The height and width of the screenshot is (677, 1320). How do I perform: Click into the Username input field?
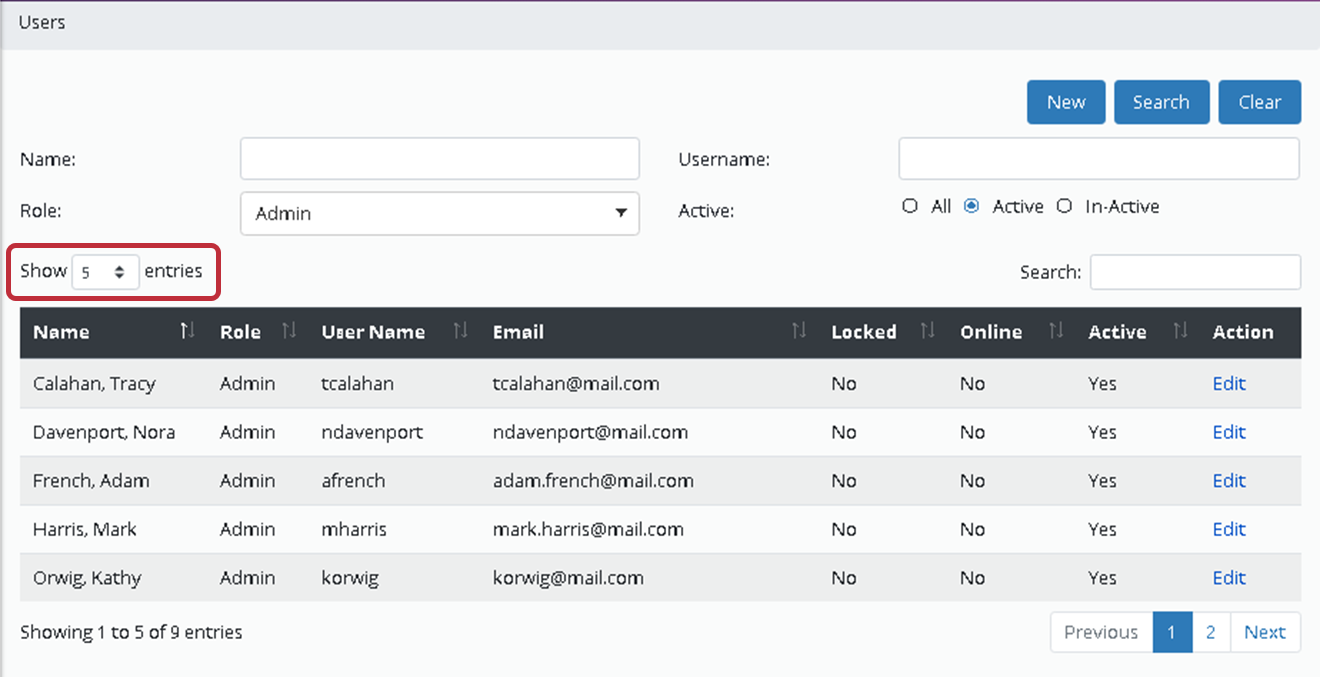pyautogui.click(x=1098, y=159)
